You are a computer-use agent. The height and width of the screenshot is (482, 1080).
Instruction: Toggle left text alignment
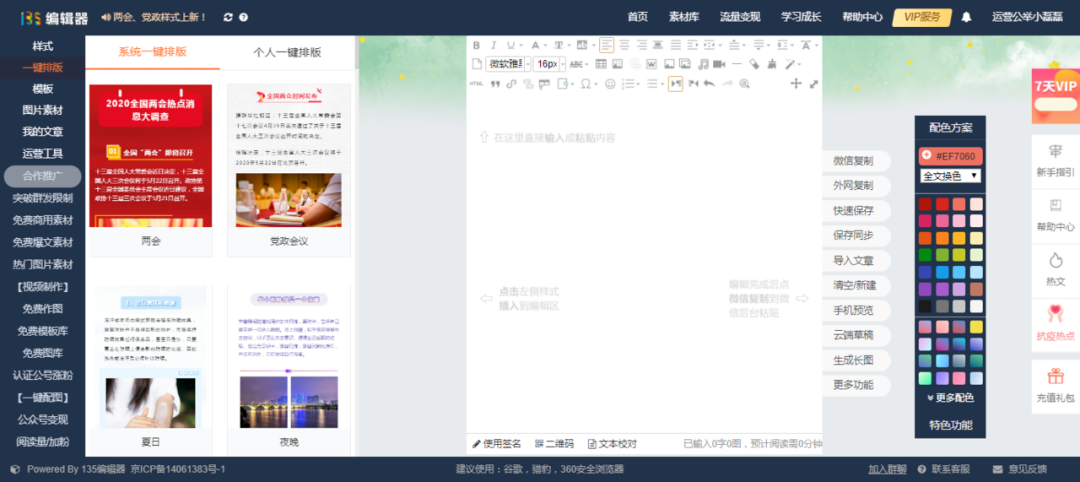607,45
